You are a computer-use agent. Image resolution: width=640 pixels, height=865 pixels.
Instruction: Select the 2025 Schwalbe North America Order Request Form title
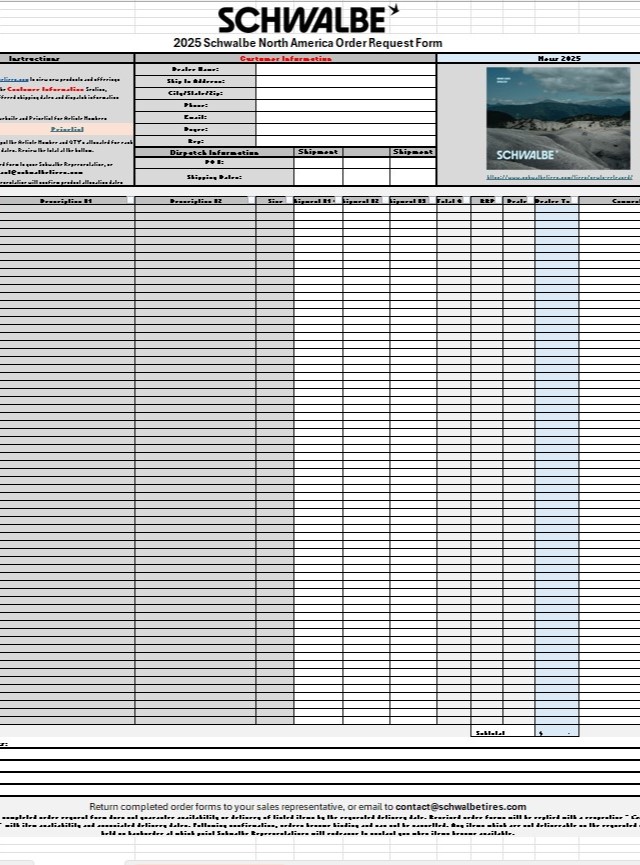pyautogui.click(x=308, y=43)
